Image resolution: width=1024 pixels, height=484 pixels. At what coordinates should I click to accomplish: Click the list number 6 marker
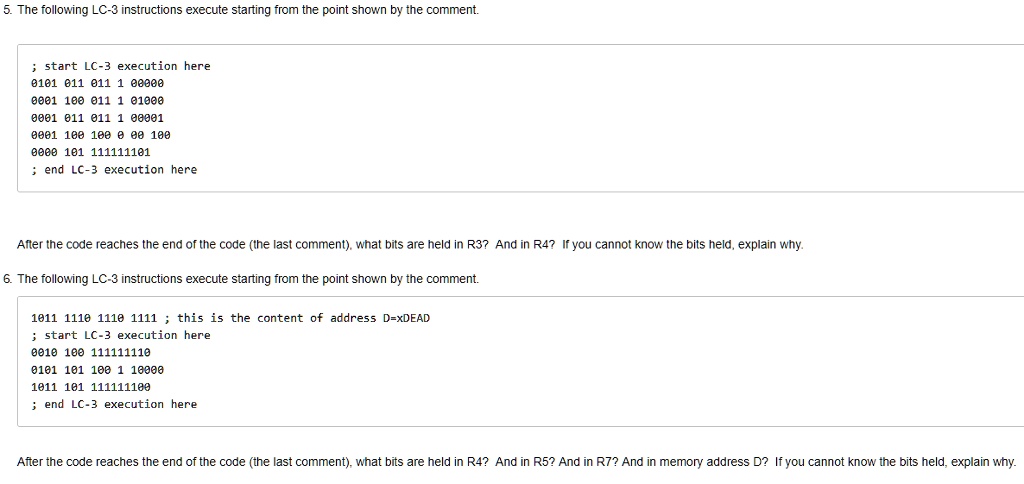click(7, 279)
